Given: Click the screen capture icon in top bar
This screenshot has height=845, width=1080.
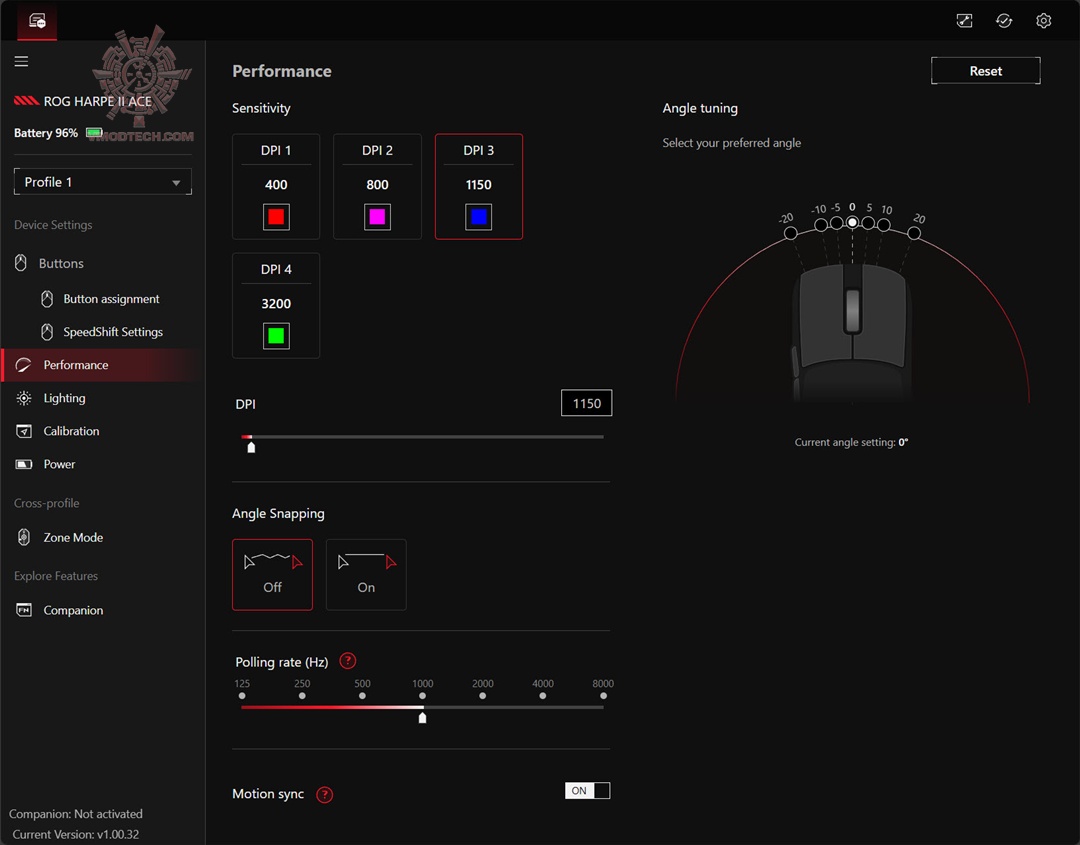Looking at the screenshot, I should coord(964,21).
